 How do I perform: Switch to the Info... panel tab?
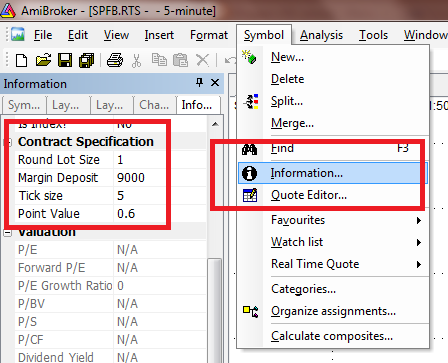pos(198,105)
